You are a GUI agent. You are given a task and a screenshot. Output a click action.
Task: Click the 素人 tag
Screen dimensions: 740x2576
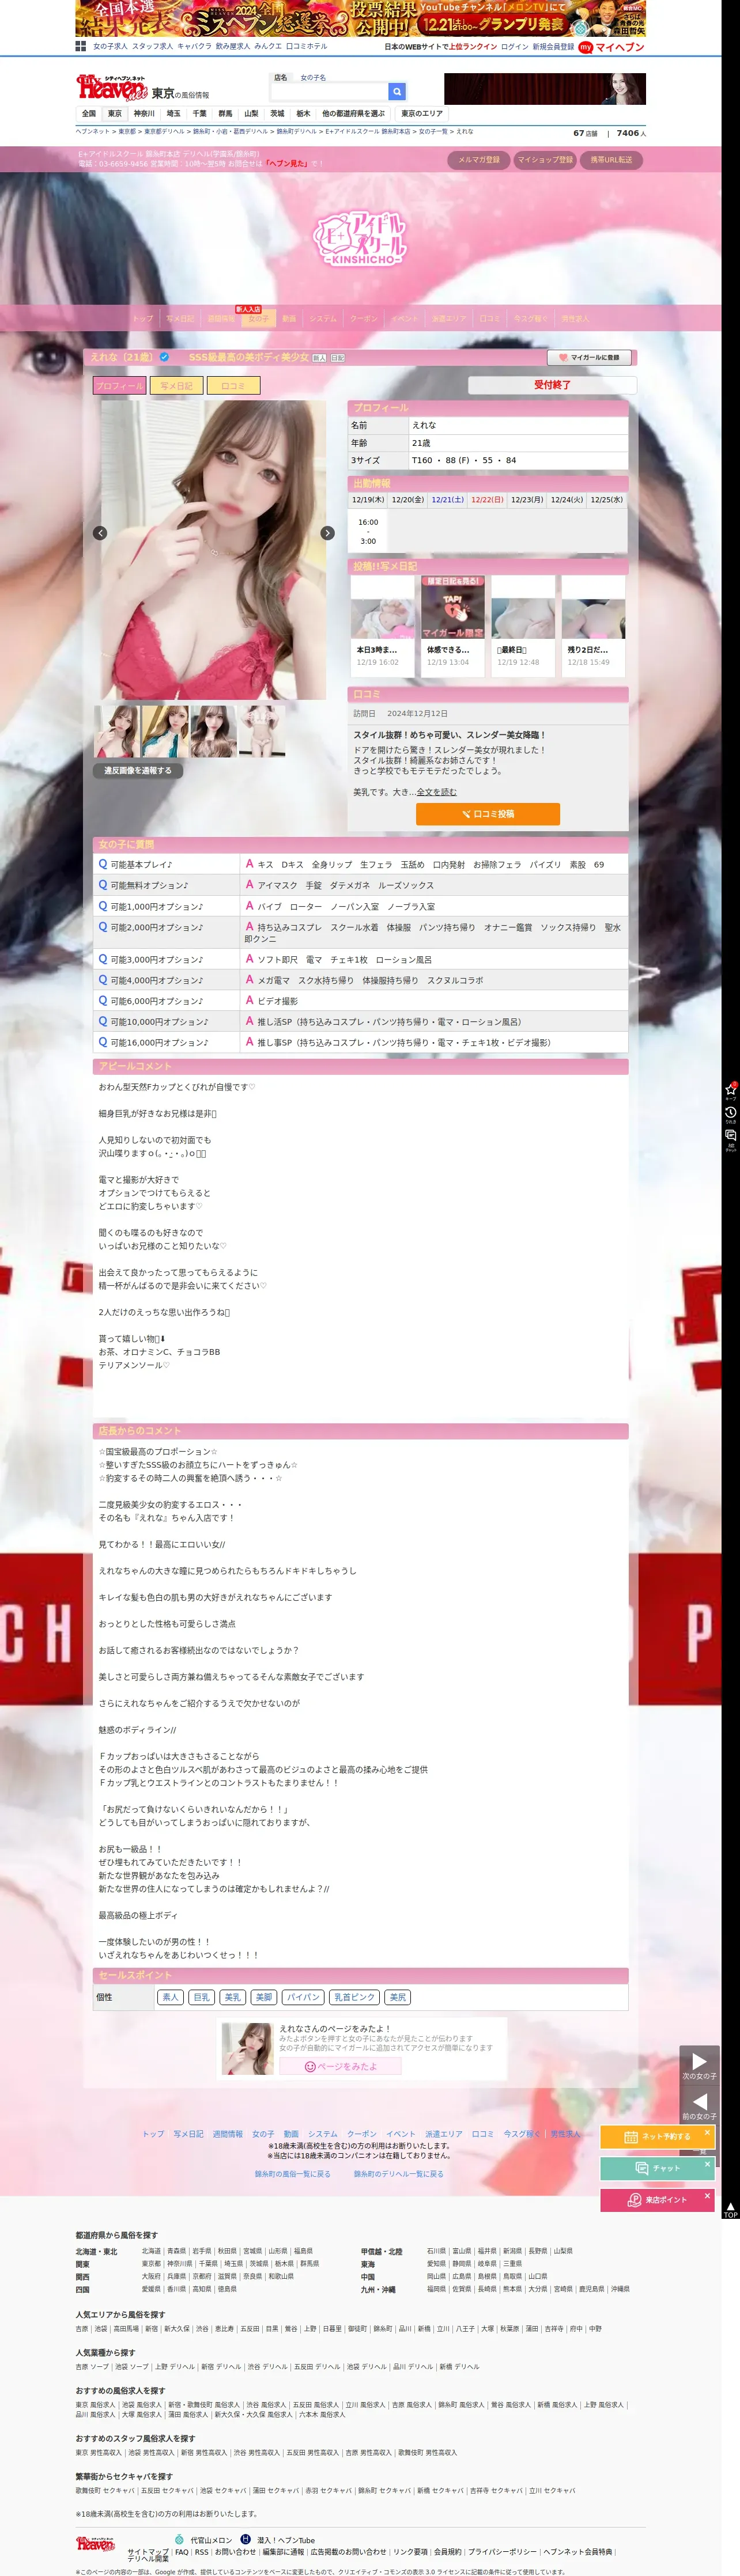(170, 1997)
